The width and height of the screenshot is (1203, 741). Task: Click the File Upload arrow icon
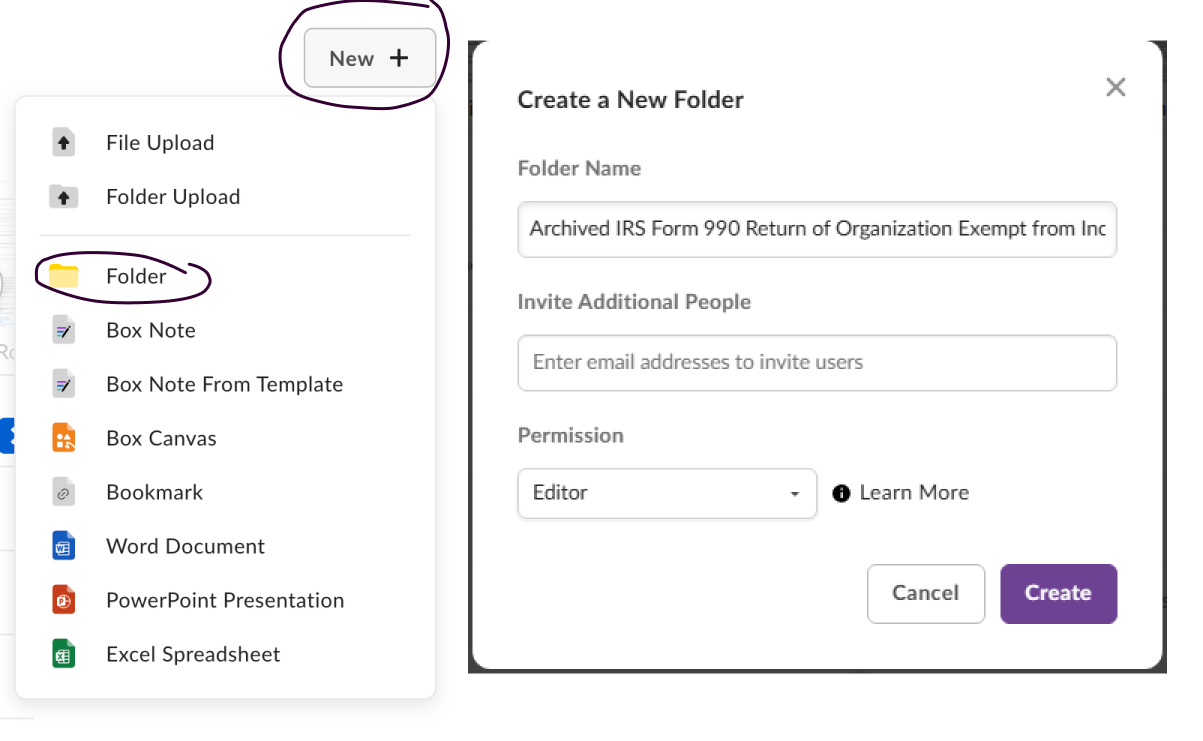point(64,142)
